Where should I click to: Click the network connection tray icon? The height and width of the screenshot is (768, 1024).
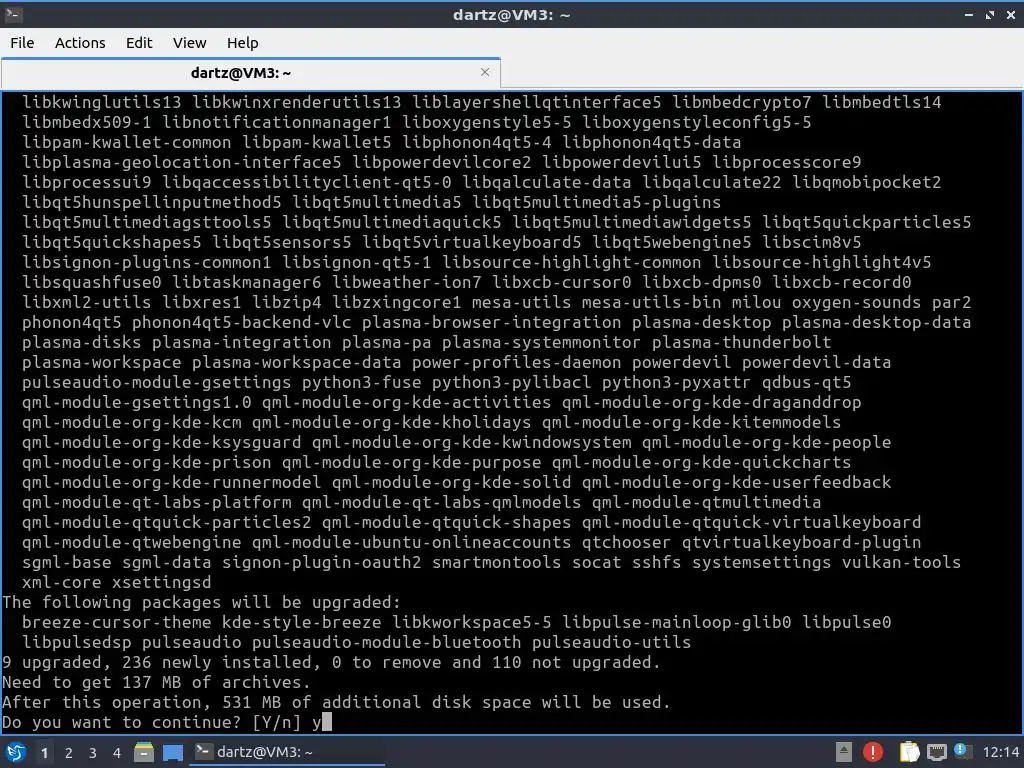click(936, 752)
